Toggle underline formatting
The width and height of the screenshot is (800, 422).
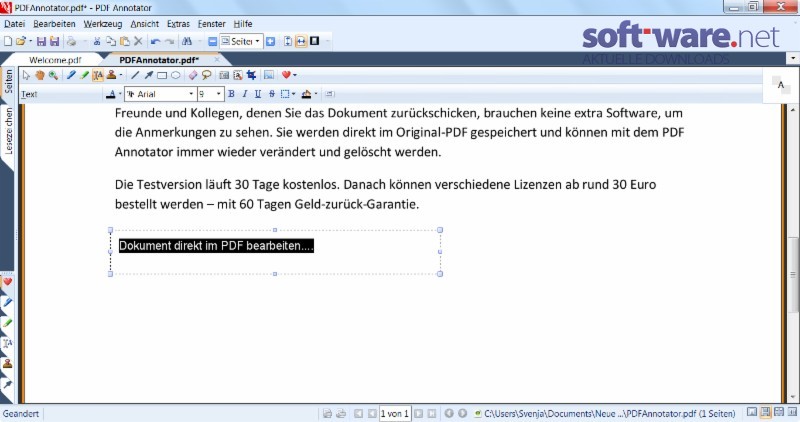(x=258, y=94)
